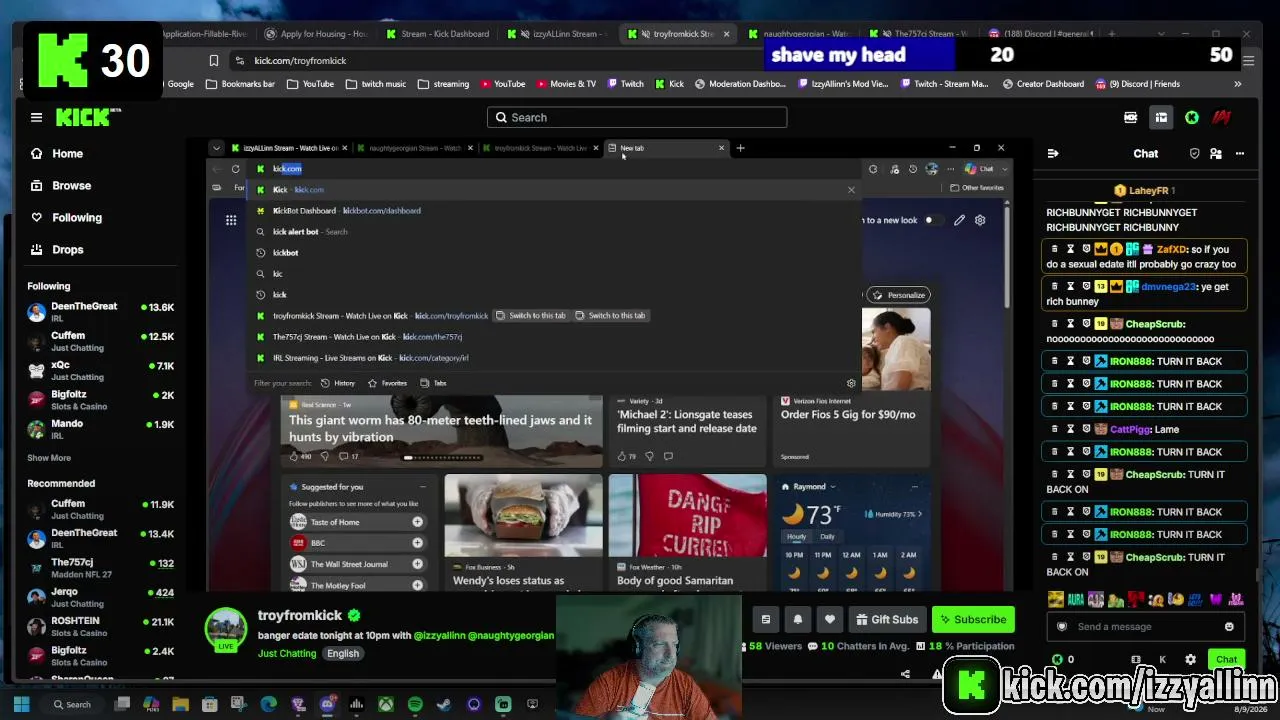Open ROSHTEIN in Recommended list
Image resolution: width=1280 pixels, height=720 pixels.
point(100,627)
